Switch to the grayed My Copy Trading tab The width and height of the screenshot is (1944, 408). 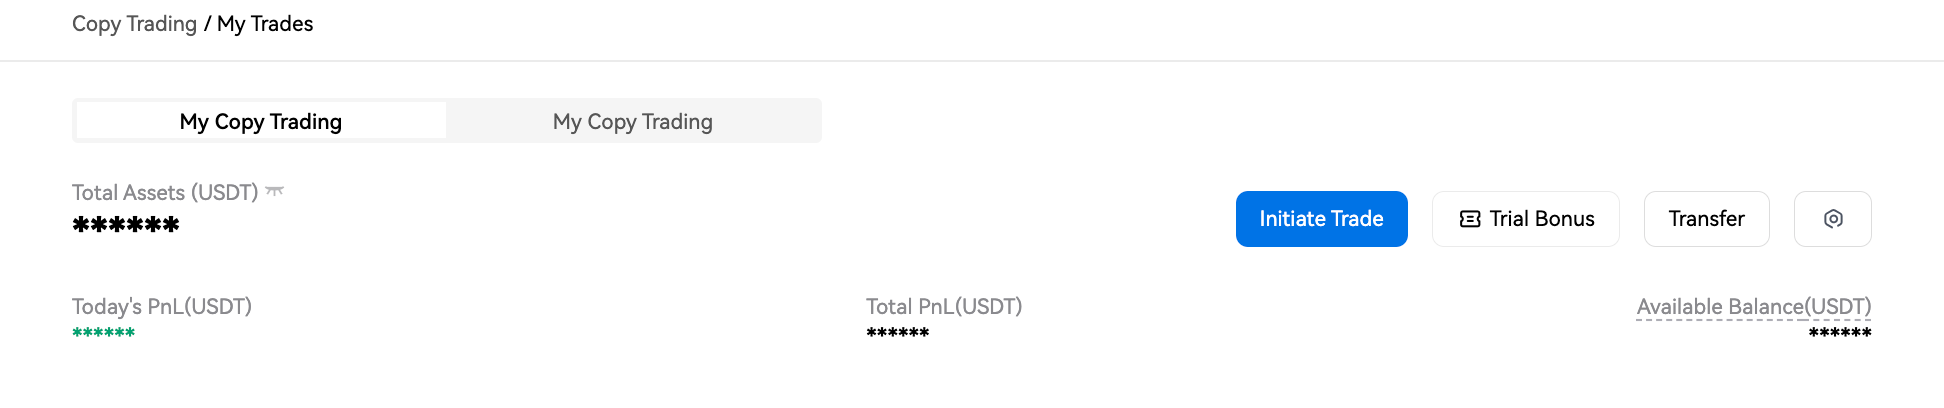(x=633, y=121)
